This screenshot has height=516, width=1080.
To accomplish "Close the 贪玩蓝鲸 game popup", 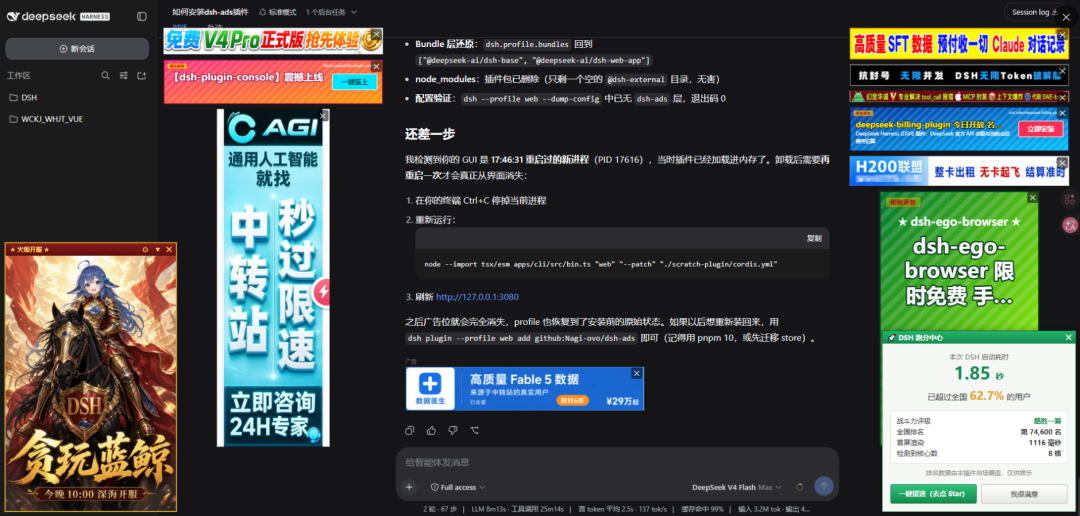I will (x=169, y=249).
